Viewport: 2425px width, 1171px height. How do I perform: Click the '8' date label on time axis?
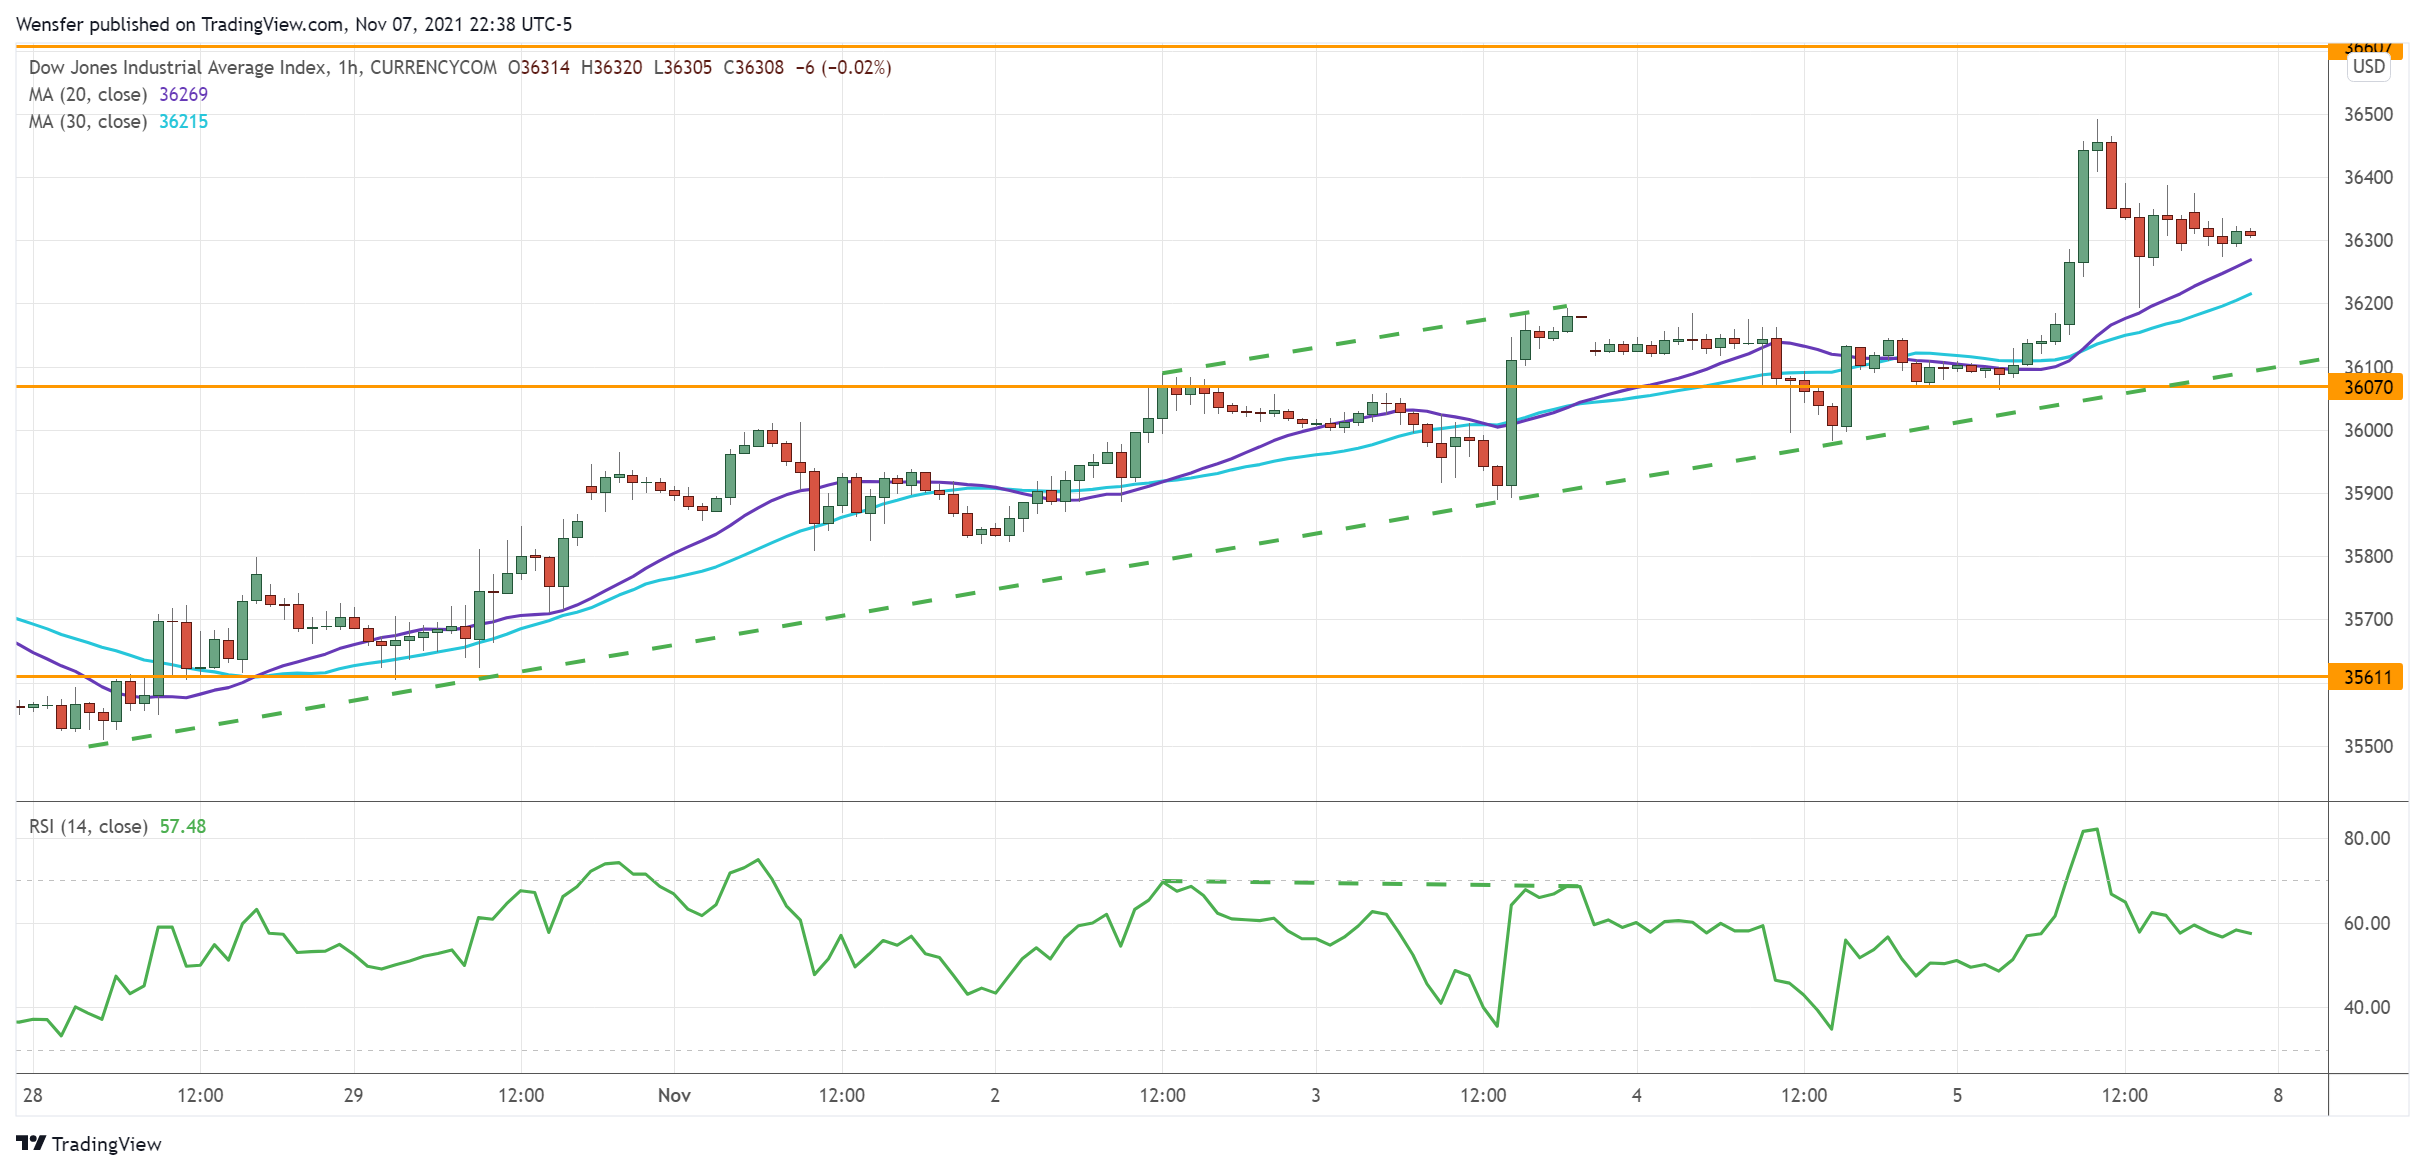pos(2278,1095)
